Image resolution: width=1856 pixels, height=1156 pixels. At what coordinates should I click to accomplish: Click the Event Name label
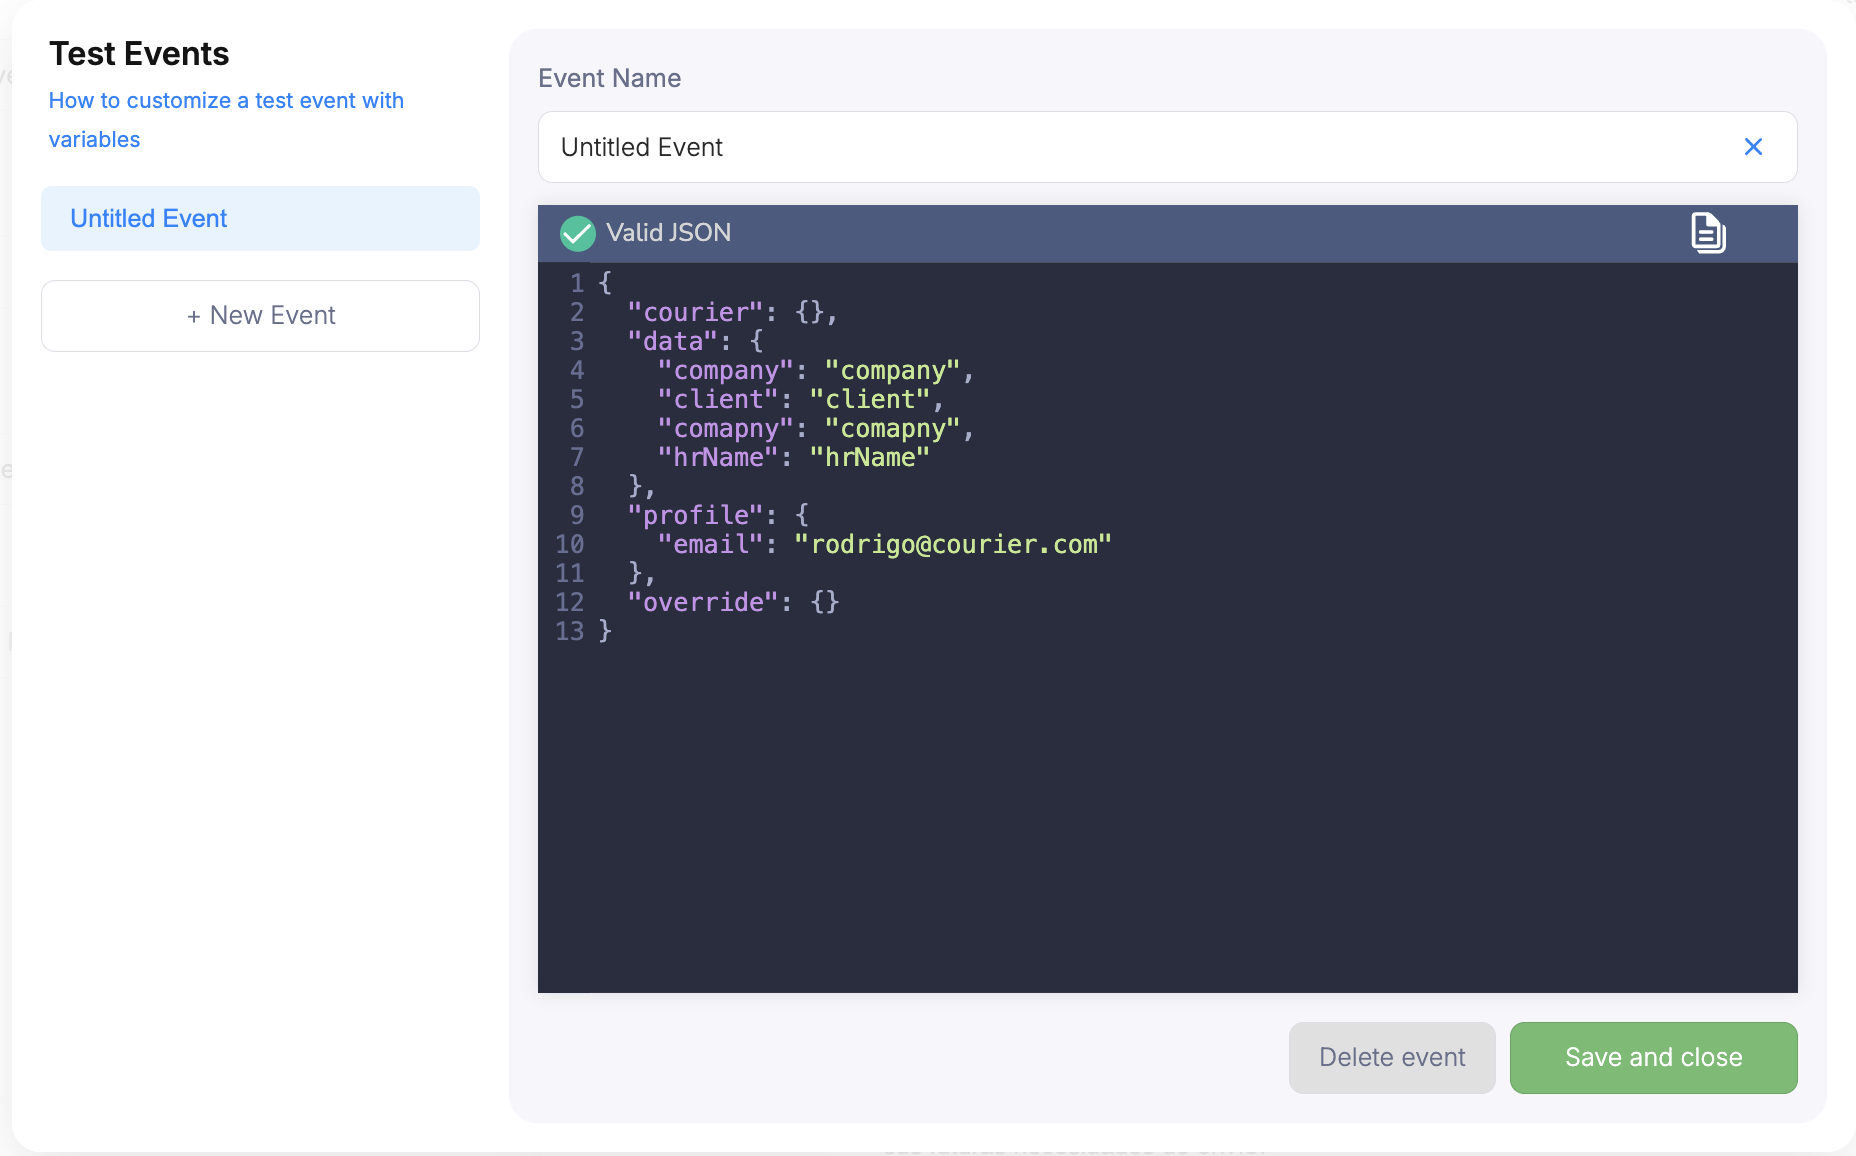609,79
